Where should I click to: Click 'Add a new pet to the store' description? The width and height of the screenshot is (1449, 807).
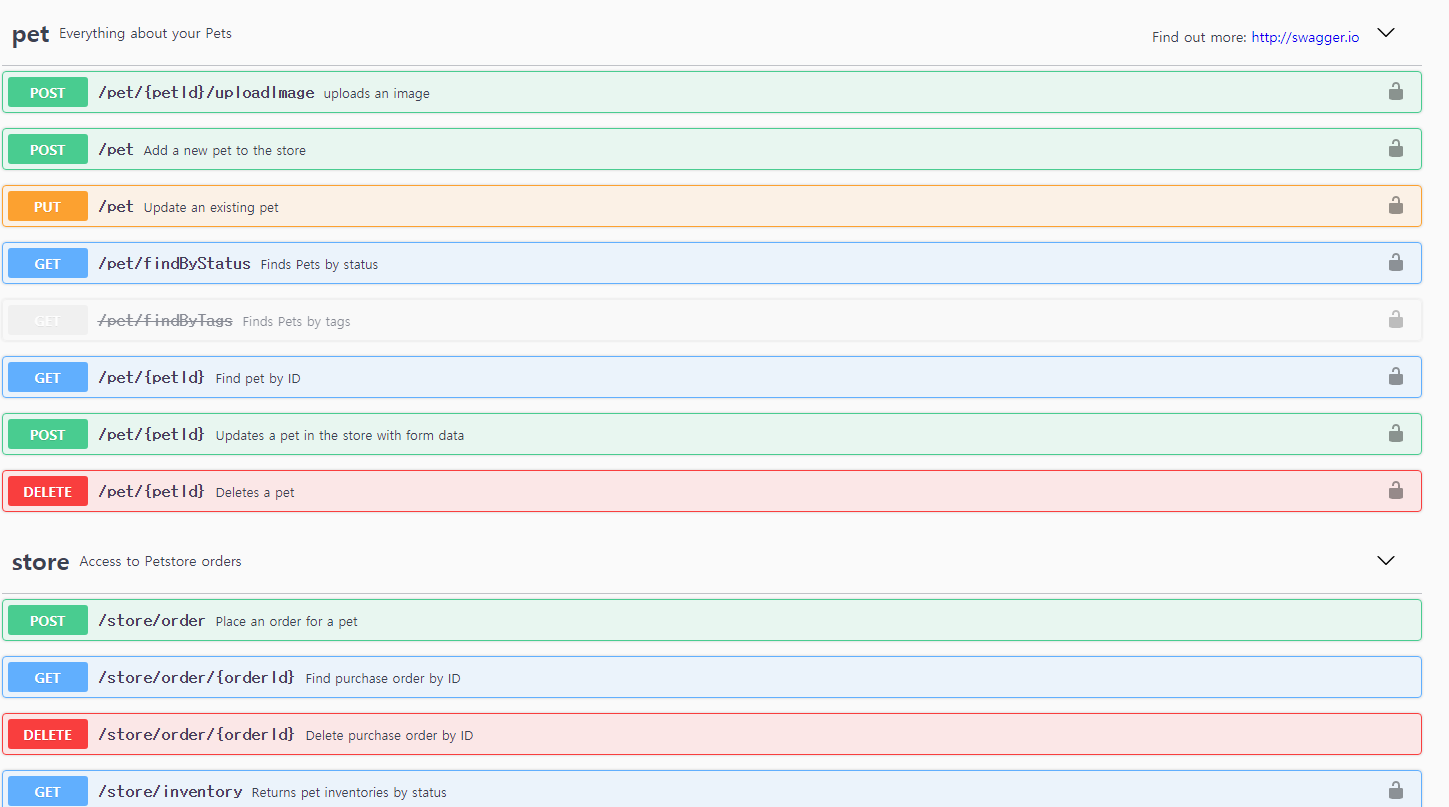point(225,150)
